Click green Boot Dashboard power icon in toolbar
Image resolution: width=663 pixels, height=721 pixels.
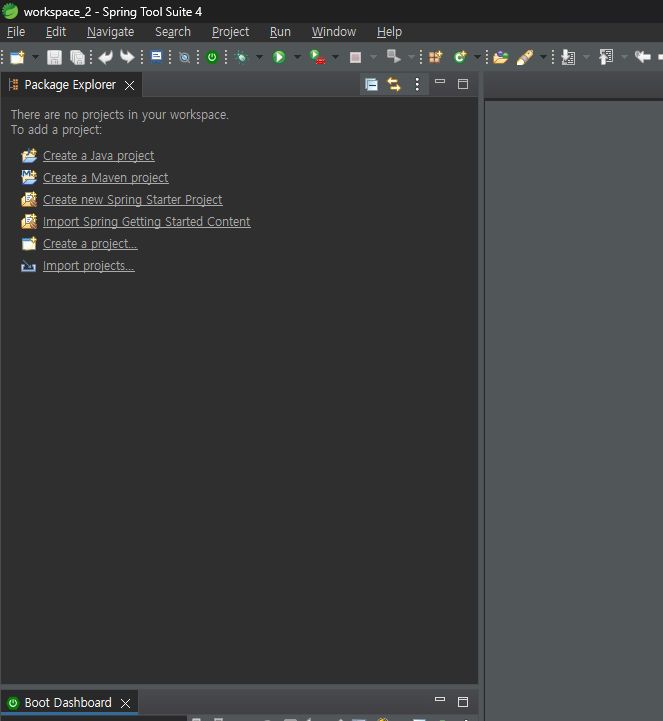pyautogui.click(x=212, y=57)
